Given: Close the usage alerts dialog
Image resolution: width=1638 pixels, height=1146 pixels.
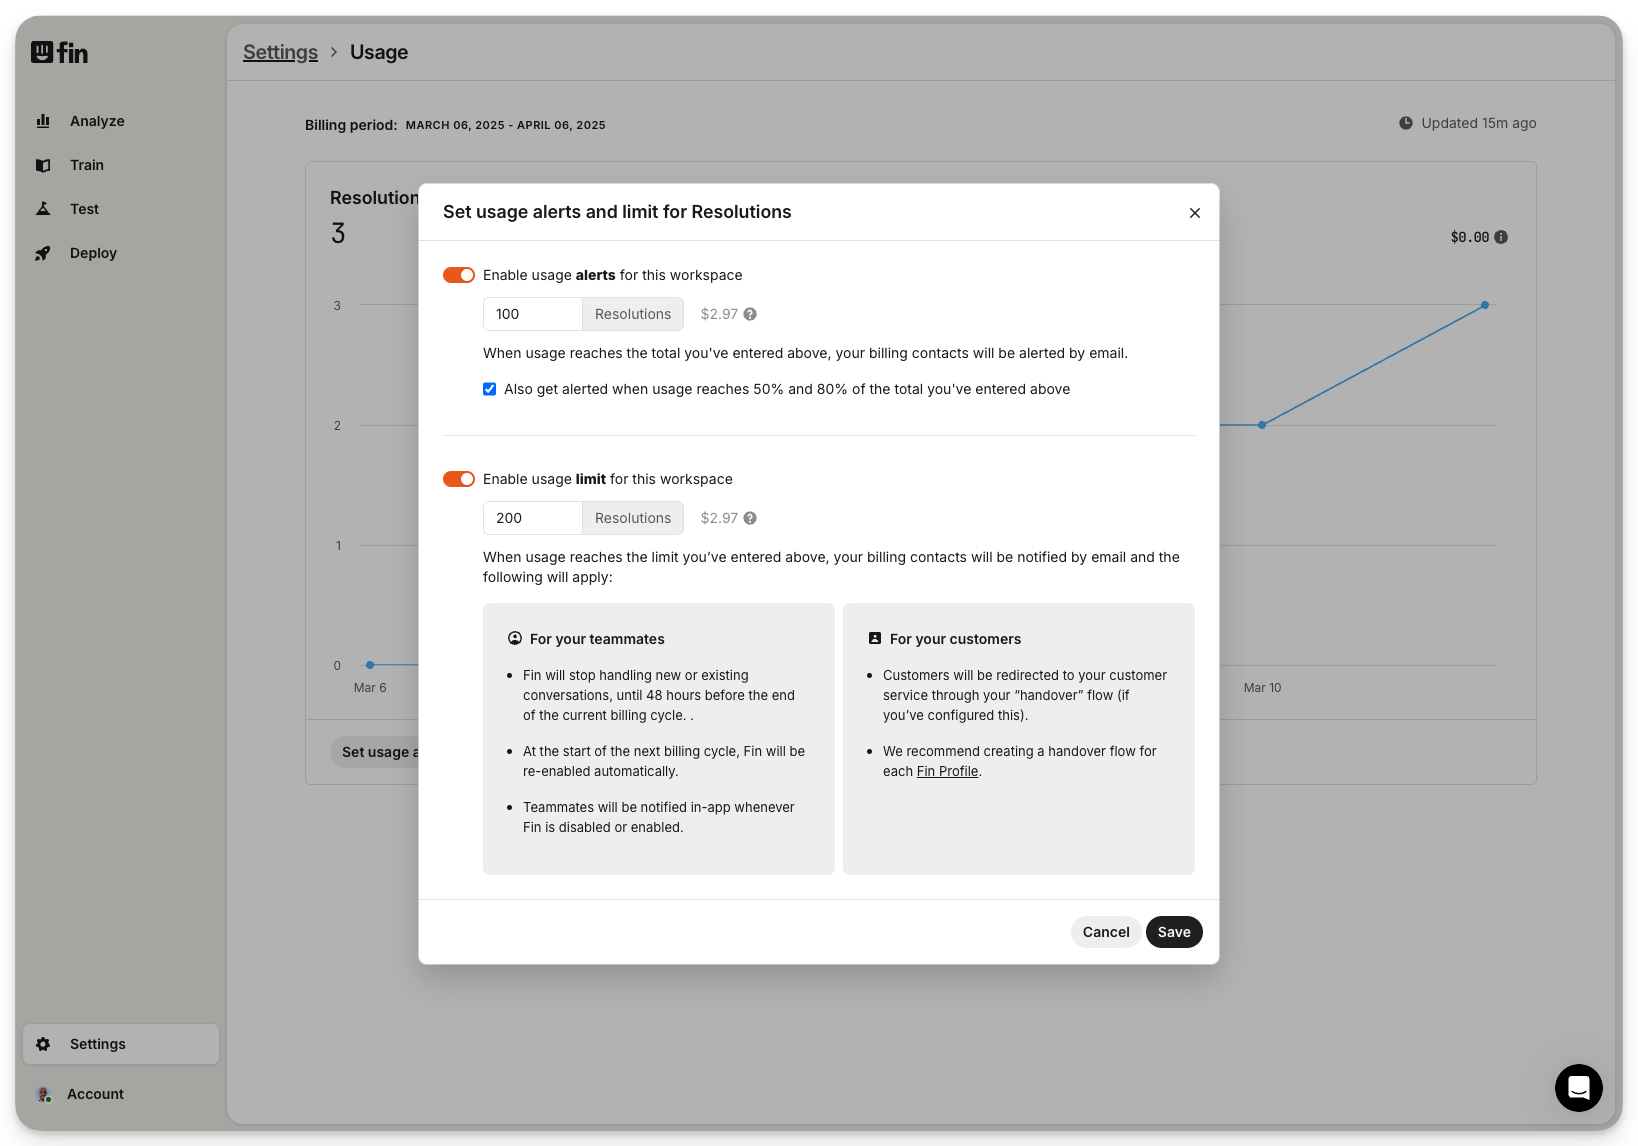Looking at the screenshot, I should [x=1194, y=213].
